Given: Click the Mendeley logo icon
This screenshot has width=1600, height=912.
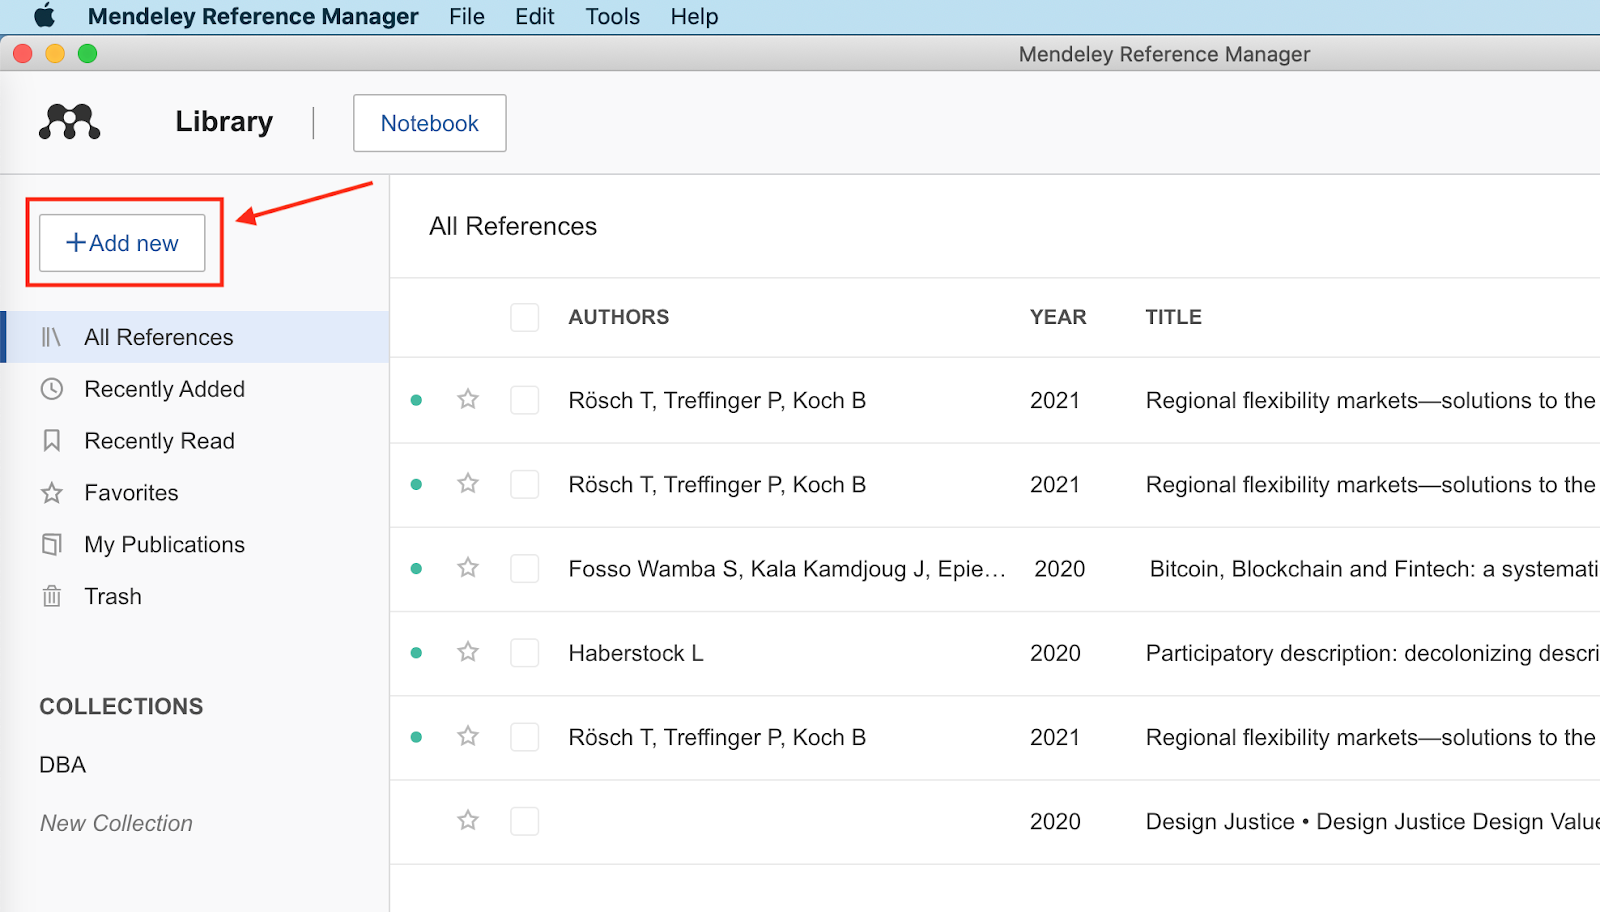Looking at the screenshot, I should tap(69, 122).
